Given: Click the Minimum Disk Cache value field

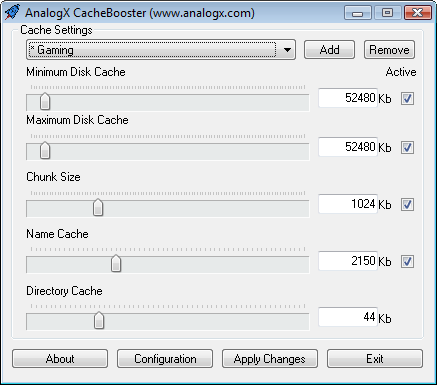Looking at the screenshot, I should click(348, 98).
